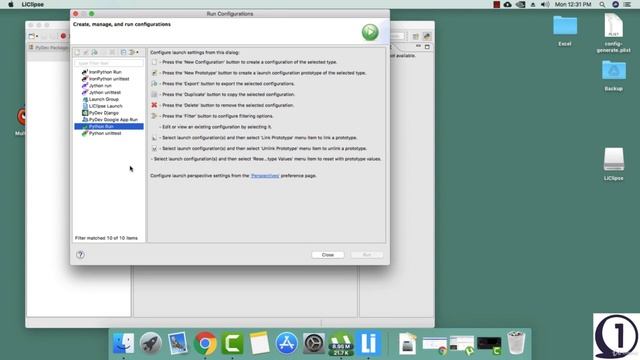
Task: Switch to PyDev Package Explorer tab
Action: click(x=49, y=47)
